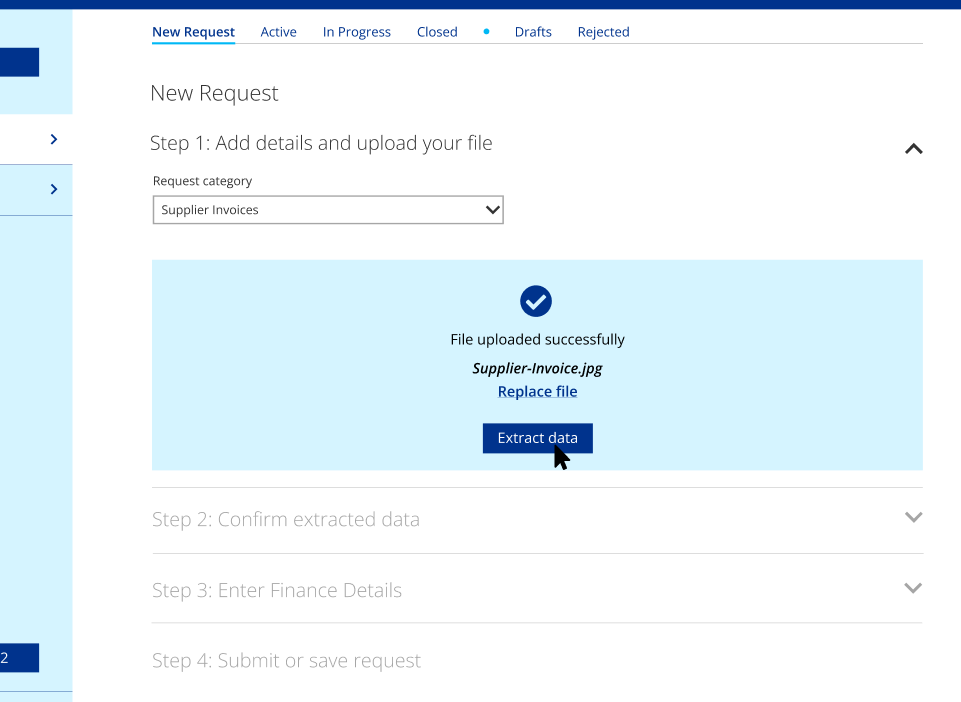Viewport: 961px width, 702px height.
Task: Click the Step 3: Enter Finance Details heading
Action: point(277,590)
